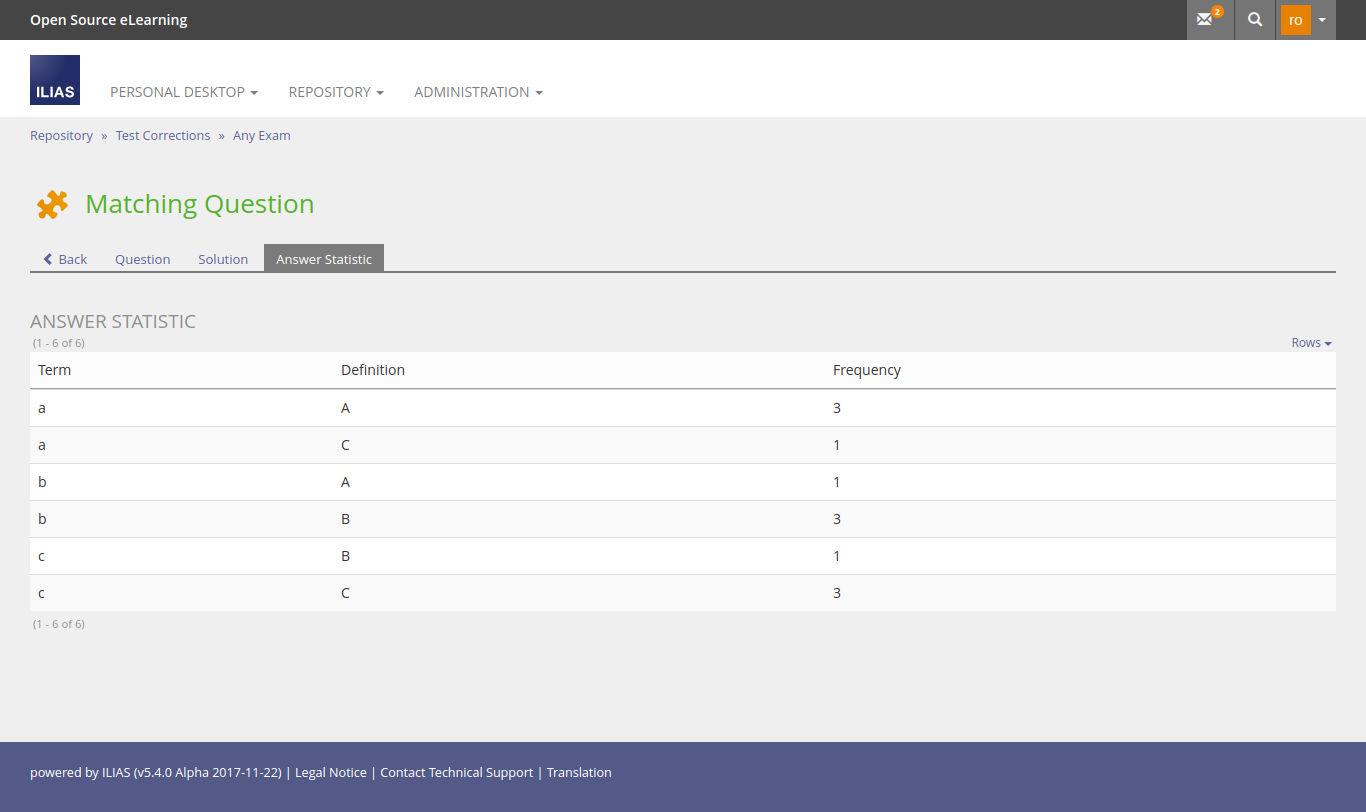Expand the Repository menu
The height and width of the screenshot is (812, 1366).
tap(336, 92)
